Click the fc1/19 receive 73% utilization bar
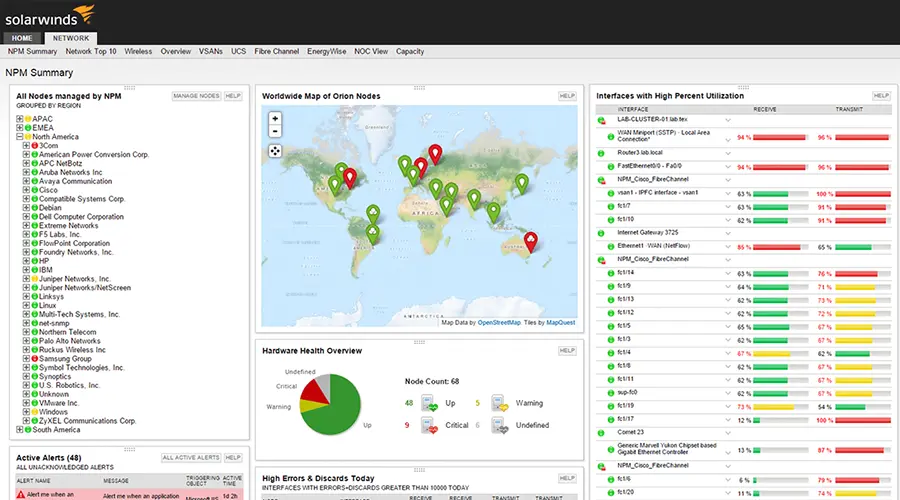 [780, 407]
